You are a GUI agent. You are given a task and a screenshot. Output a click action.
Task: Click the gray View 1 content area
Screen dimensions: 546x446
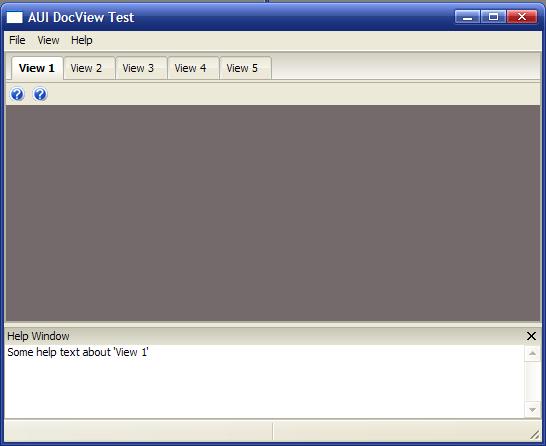pos(273,213)
